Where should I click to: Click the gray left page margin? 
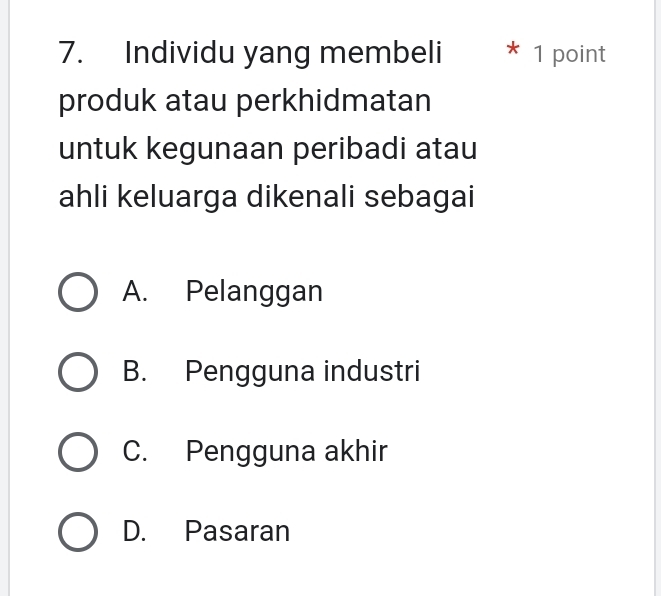[4, 298]
